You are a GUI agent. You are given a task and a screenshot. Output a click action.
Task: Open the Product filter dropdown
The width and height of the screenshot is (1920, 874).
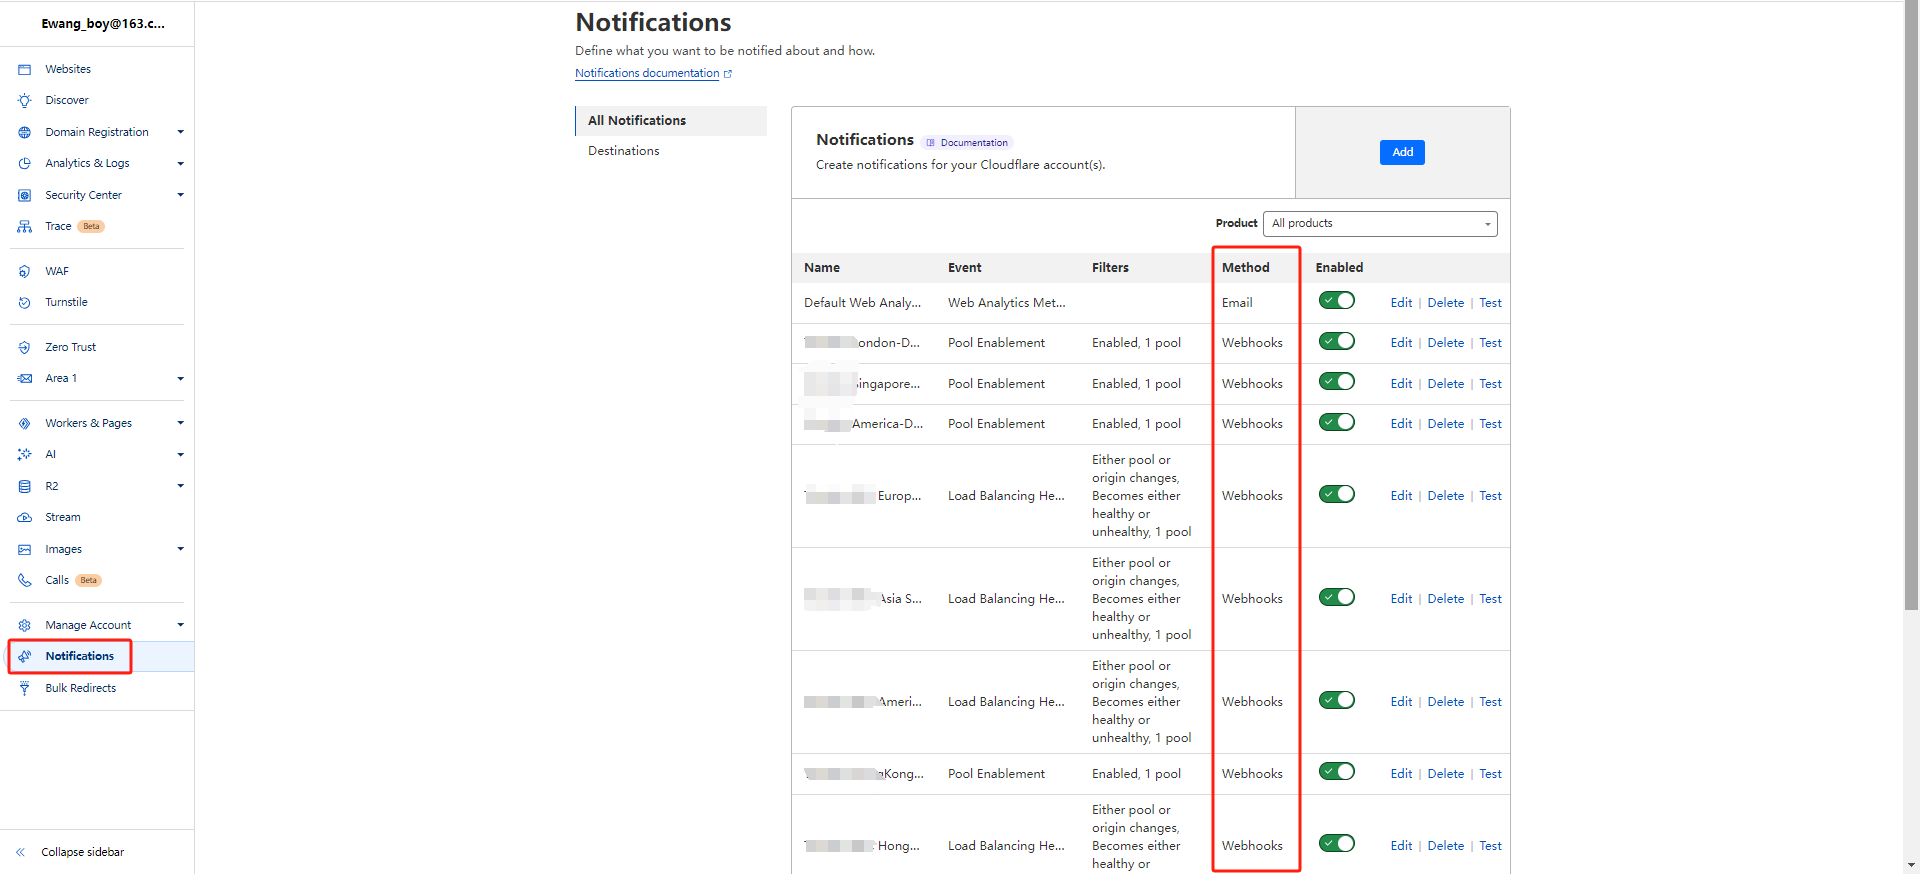pyautogui.click(x=1380, y=223)
